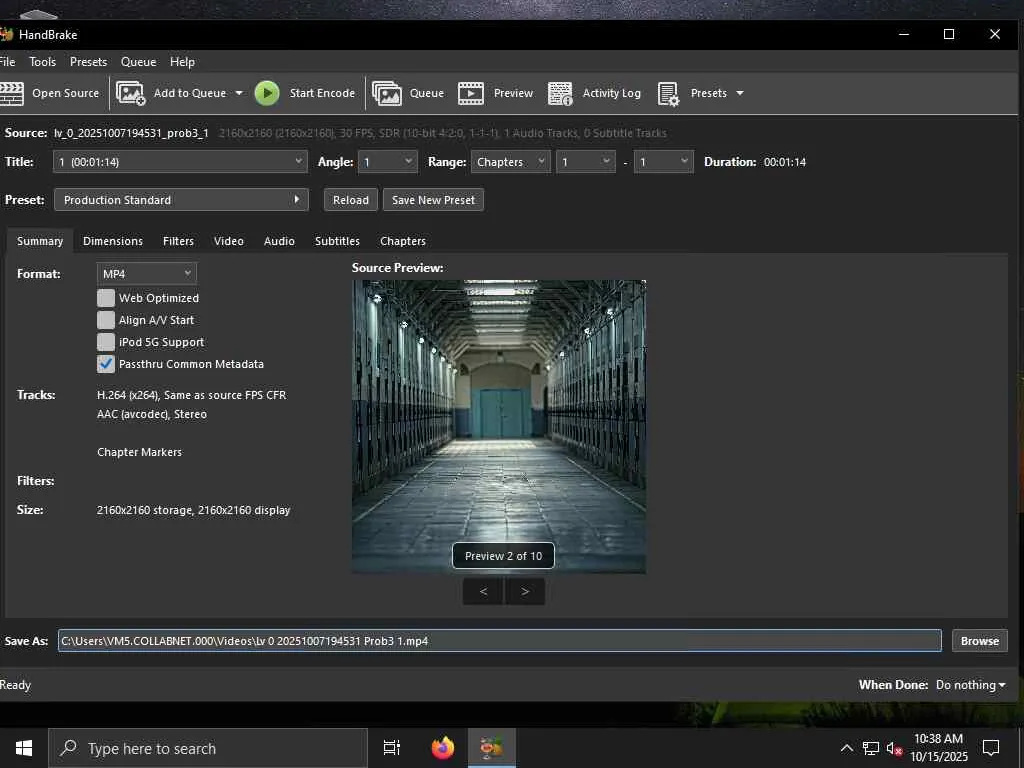Go to next preview image arrow
This screenshot has width=1024, height=768.
coord(525,591)
